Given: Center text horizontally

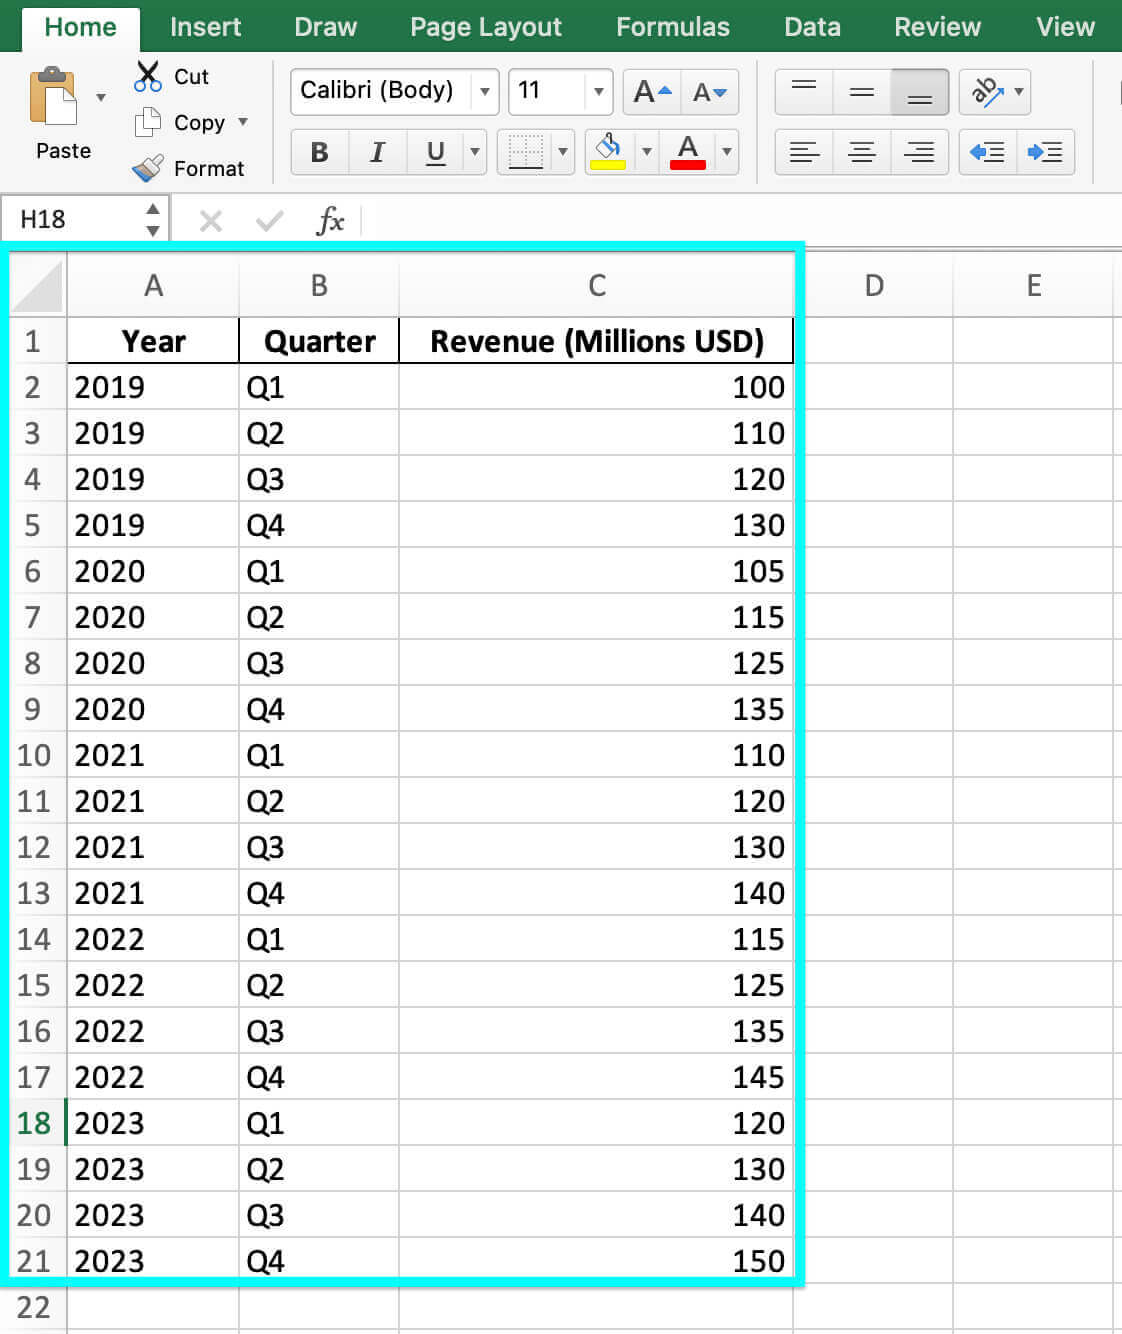Looking at the screenshot, I should (x=862, y=152).
